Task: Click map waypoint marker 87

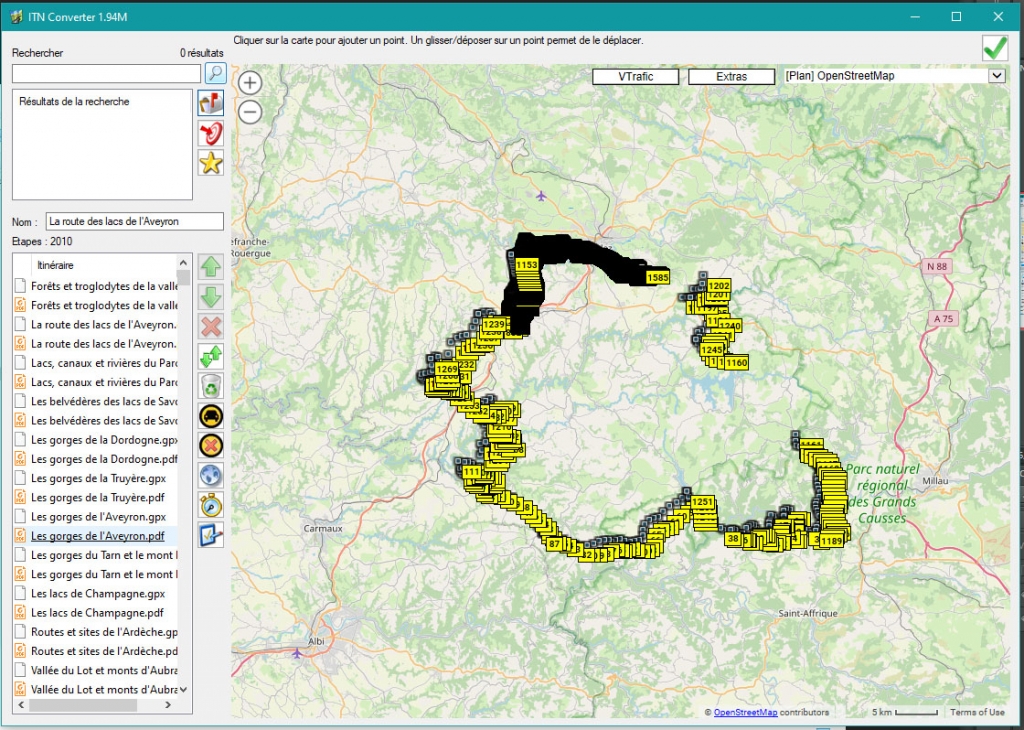Action: [554, 543]
